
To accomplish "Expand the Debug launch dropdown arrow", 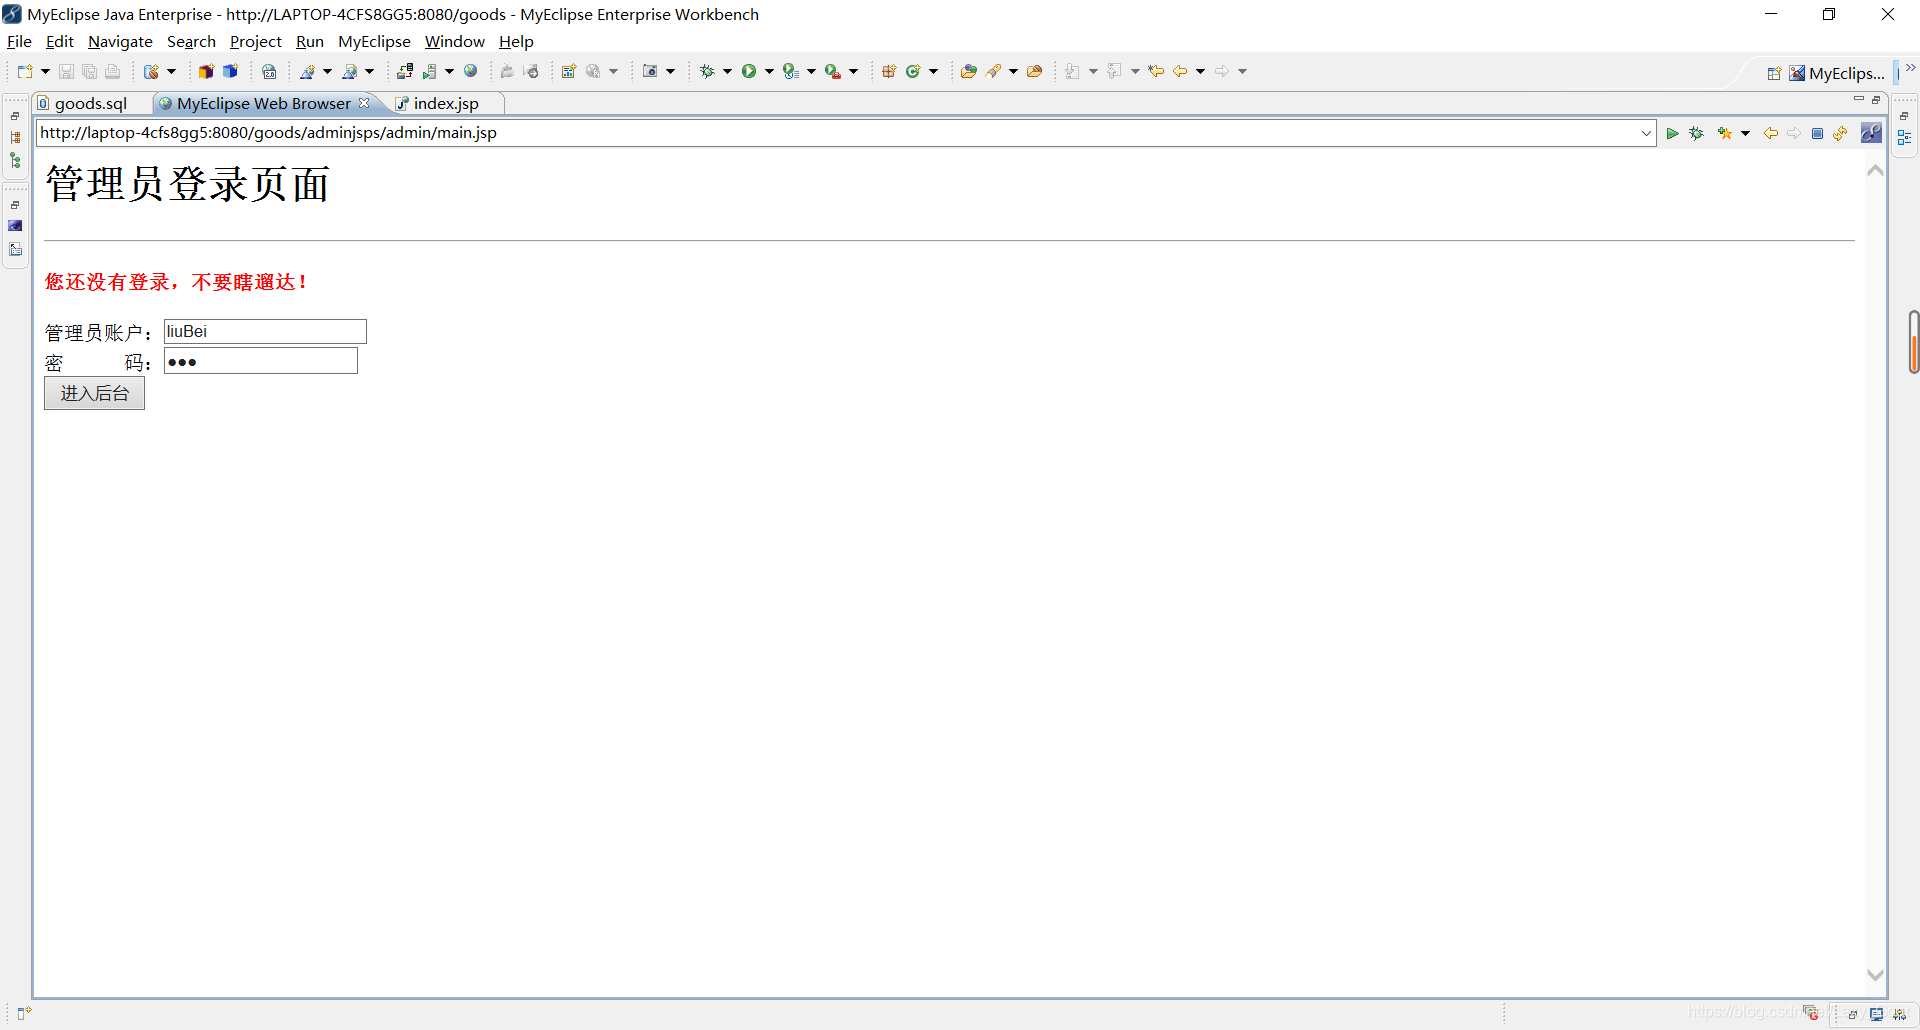I will pos(727,71).
